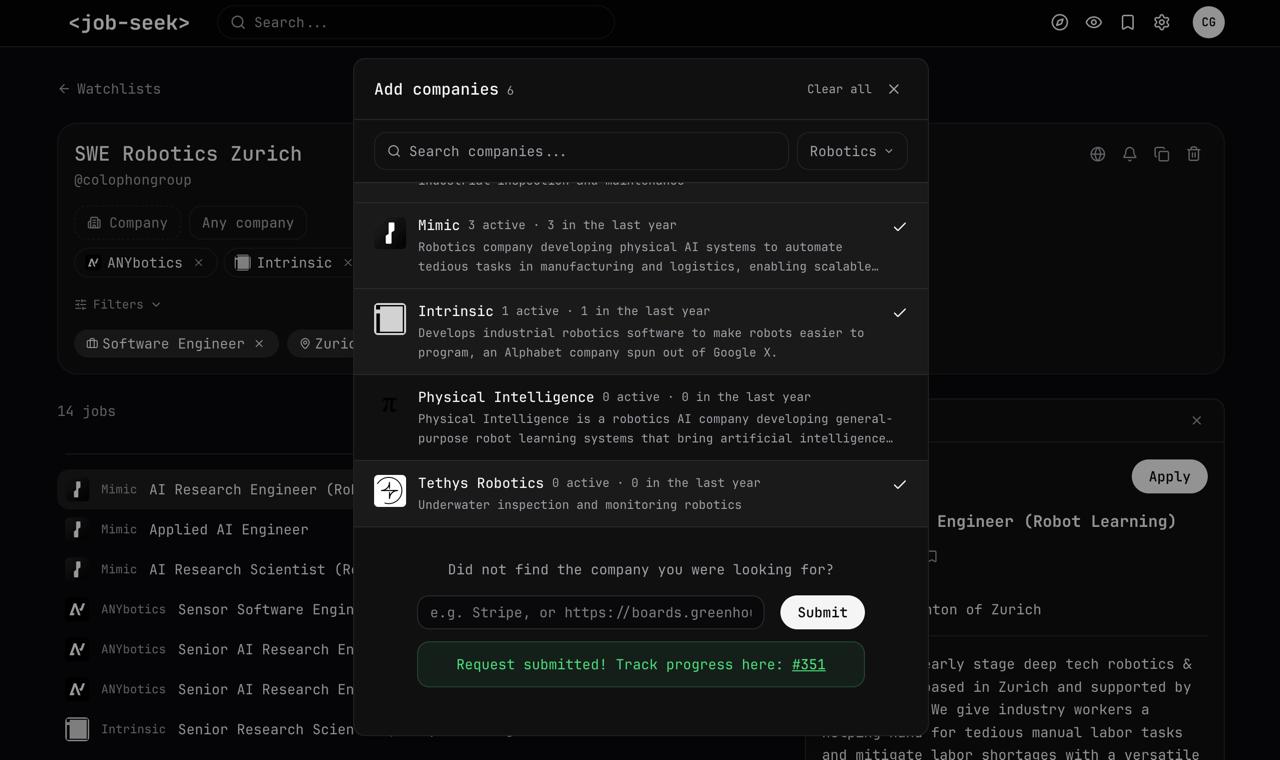Close the Add companies dialog

point(894,89)
